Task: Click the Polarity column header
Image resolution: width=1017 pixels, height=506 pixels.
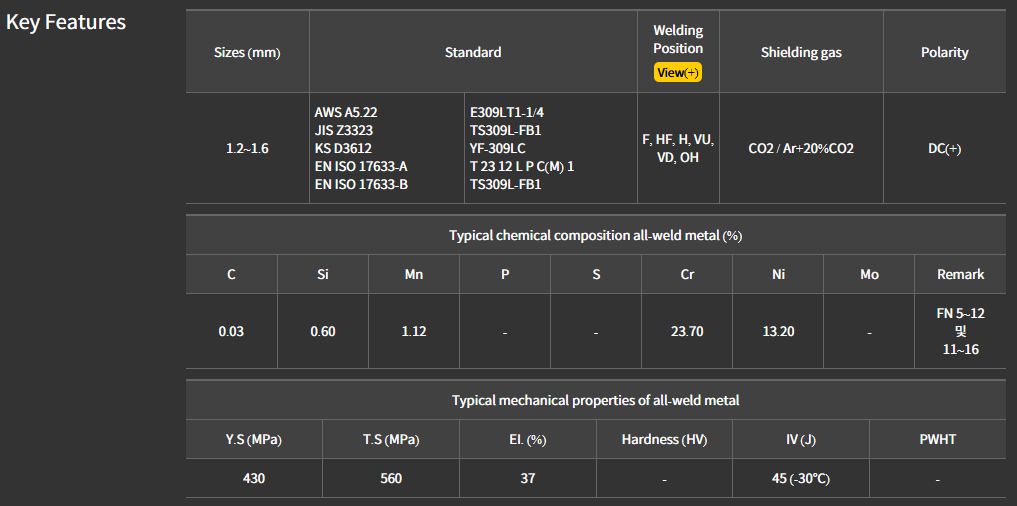Action: point(944,52)
